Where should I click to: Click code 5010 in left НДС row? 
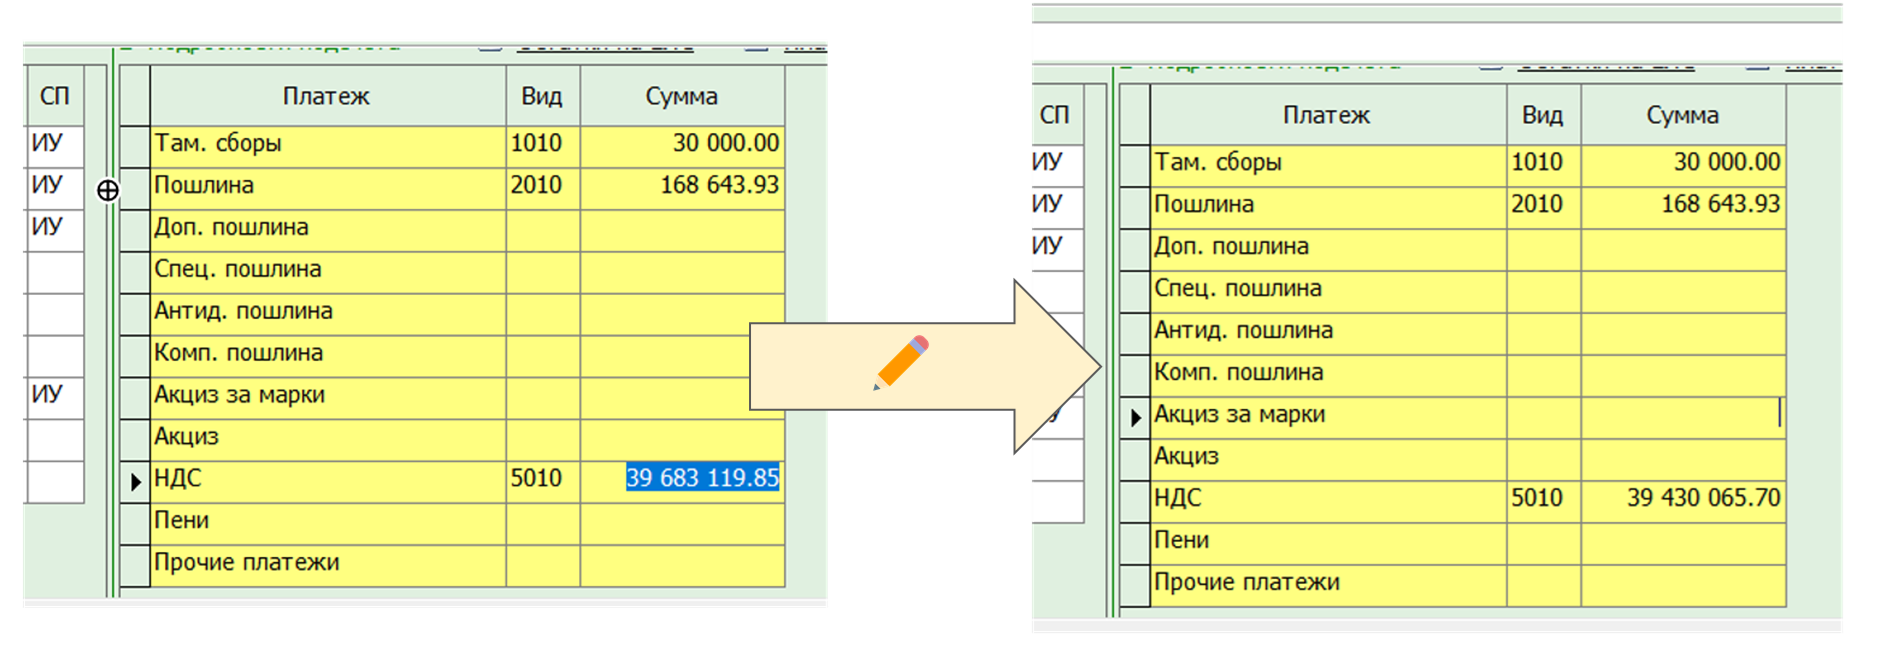(x=537, y=479)
